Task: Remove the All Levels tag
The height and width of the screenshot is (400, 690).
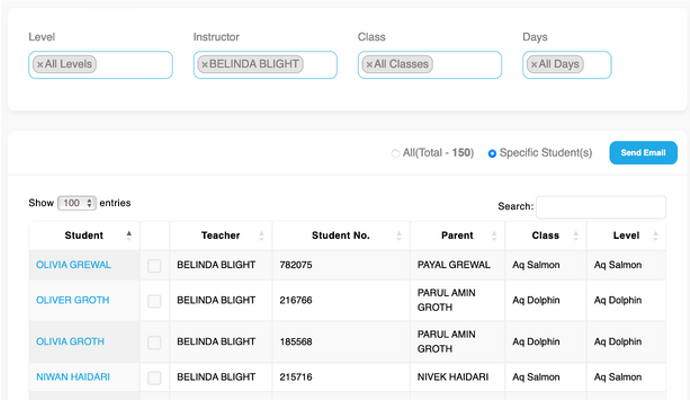Action: click(40, 64)
